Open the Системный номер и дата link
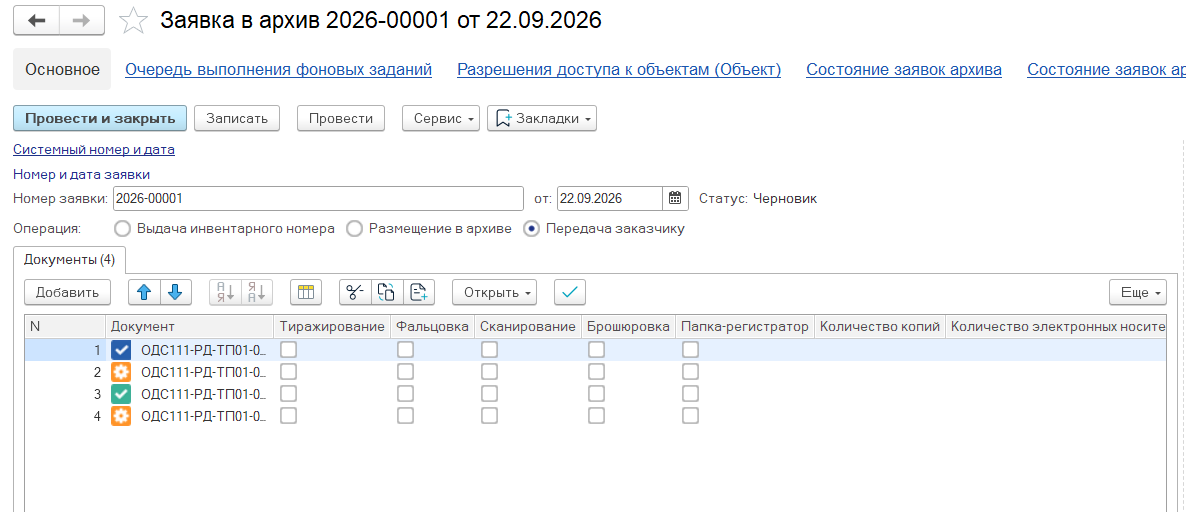The height and width of the screenshot is (512, 1186). point(94,150)
